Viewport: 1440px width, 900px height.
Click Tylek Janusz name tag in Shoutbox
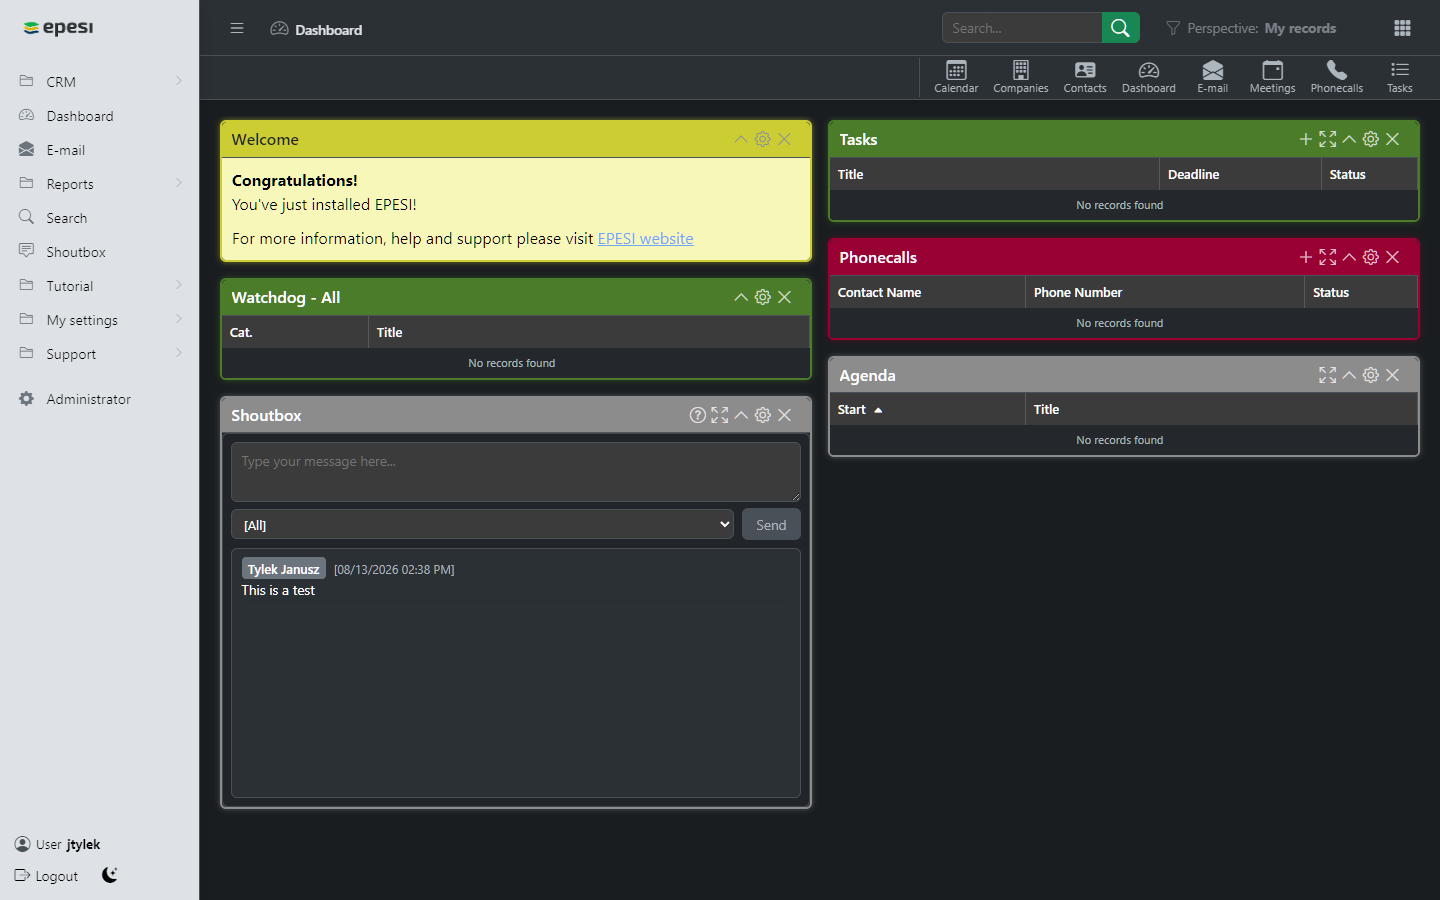pos(284,569)
